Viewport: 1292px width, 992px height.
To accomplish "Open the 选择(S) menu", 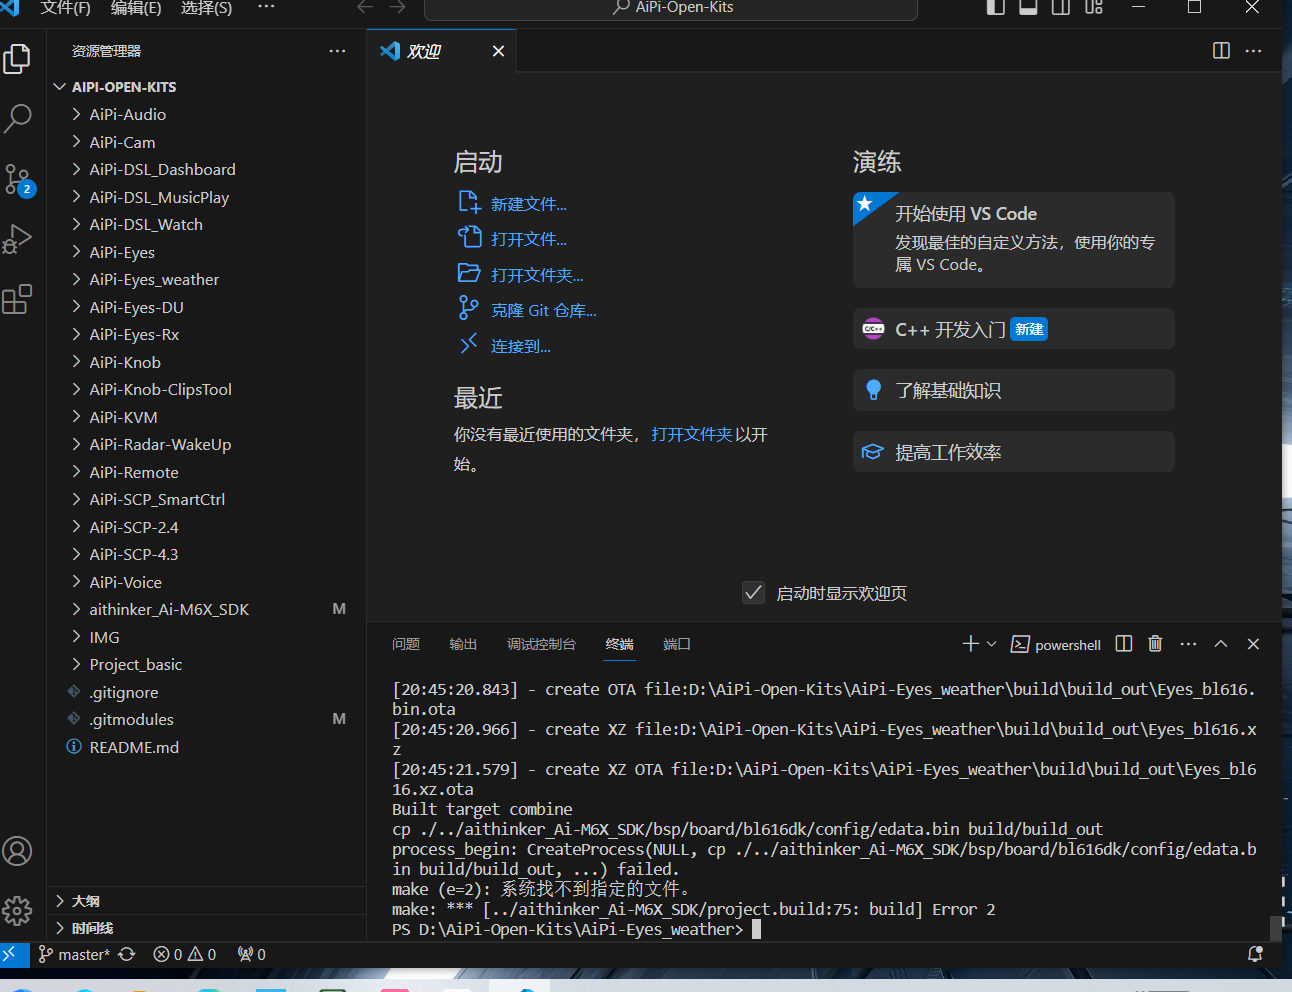I will [206, 8].
